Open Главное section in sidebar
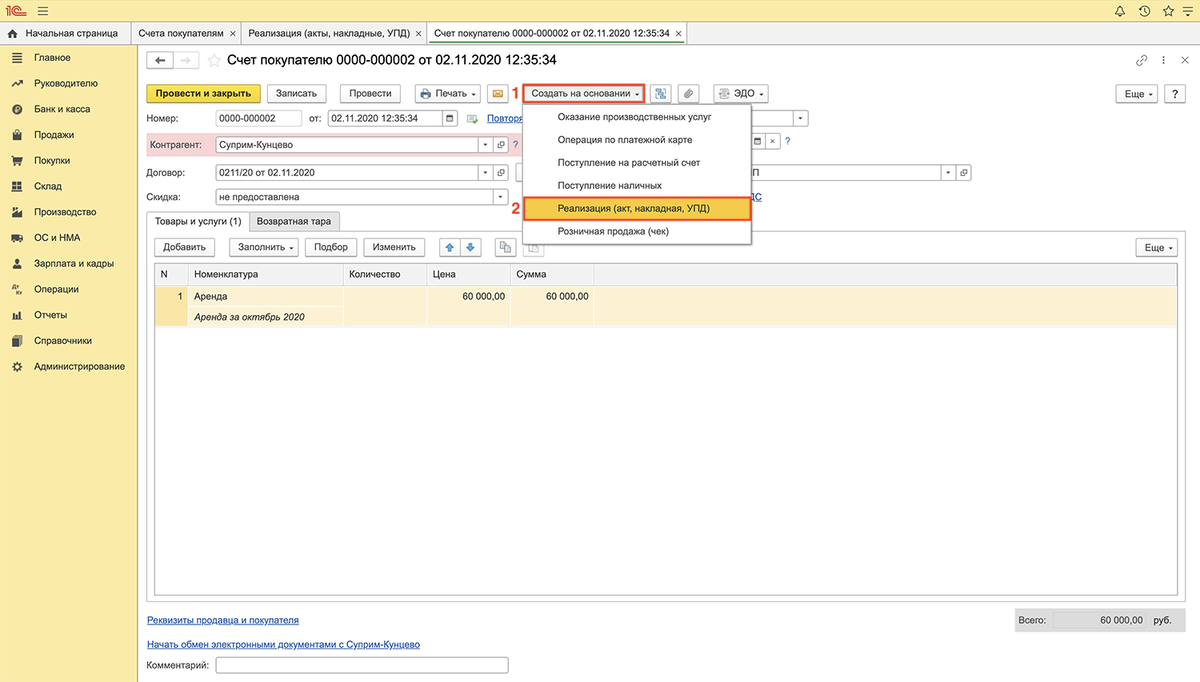 coord(52,57)
